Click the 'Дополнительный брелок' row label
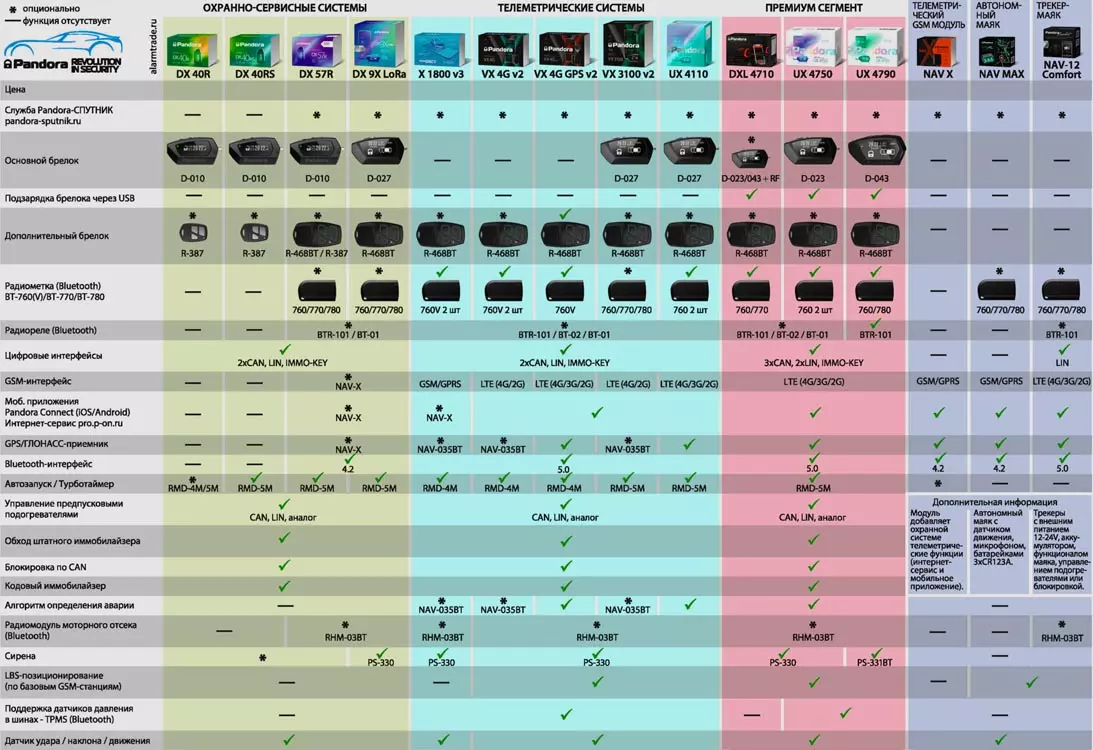Image resolution: width=1093 pixels, height=750 pixels. [56, 236]
